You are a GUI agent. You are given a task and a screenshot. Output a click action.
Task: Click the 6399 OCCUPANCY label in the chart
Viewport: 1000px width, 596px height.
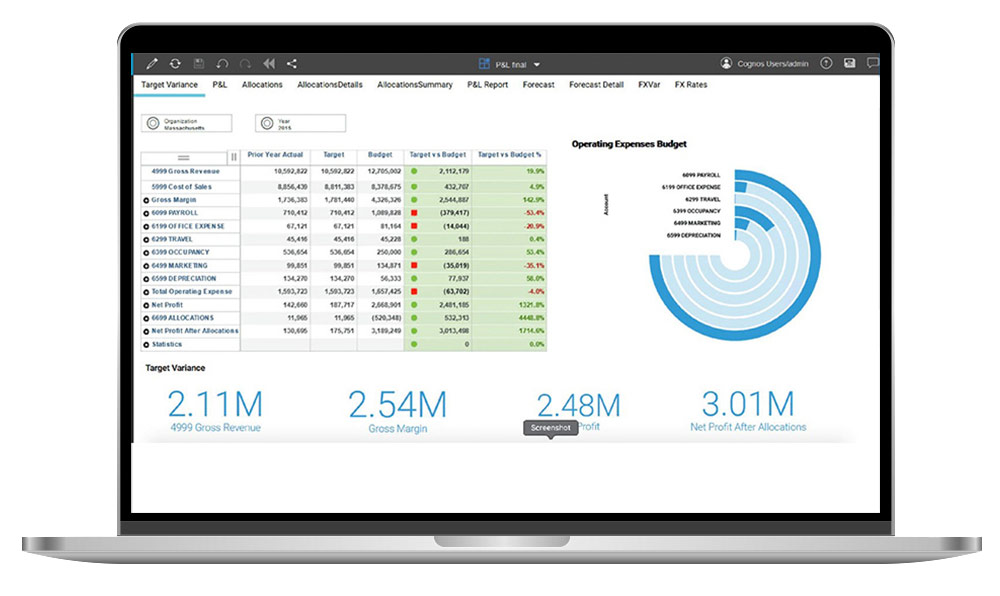[696, 211]
